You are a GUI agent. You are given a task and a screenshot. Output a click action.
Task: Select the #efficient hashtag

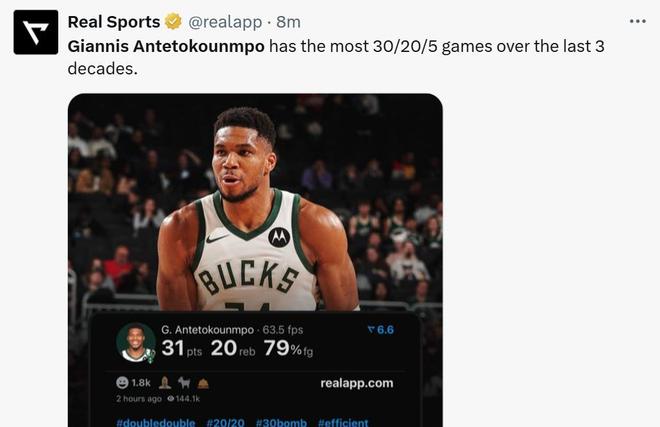click(343, 422)
